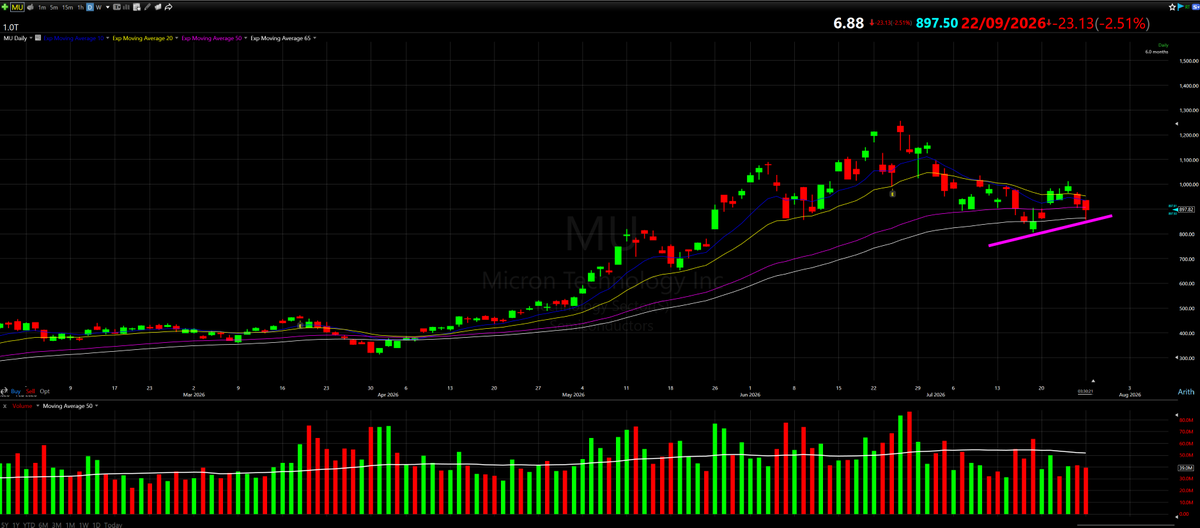This screenshot has height=528, width=1200.
Task: Select the YTD range tab
Action: 29,525
